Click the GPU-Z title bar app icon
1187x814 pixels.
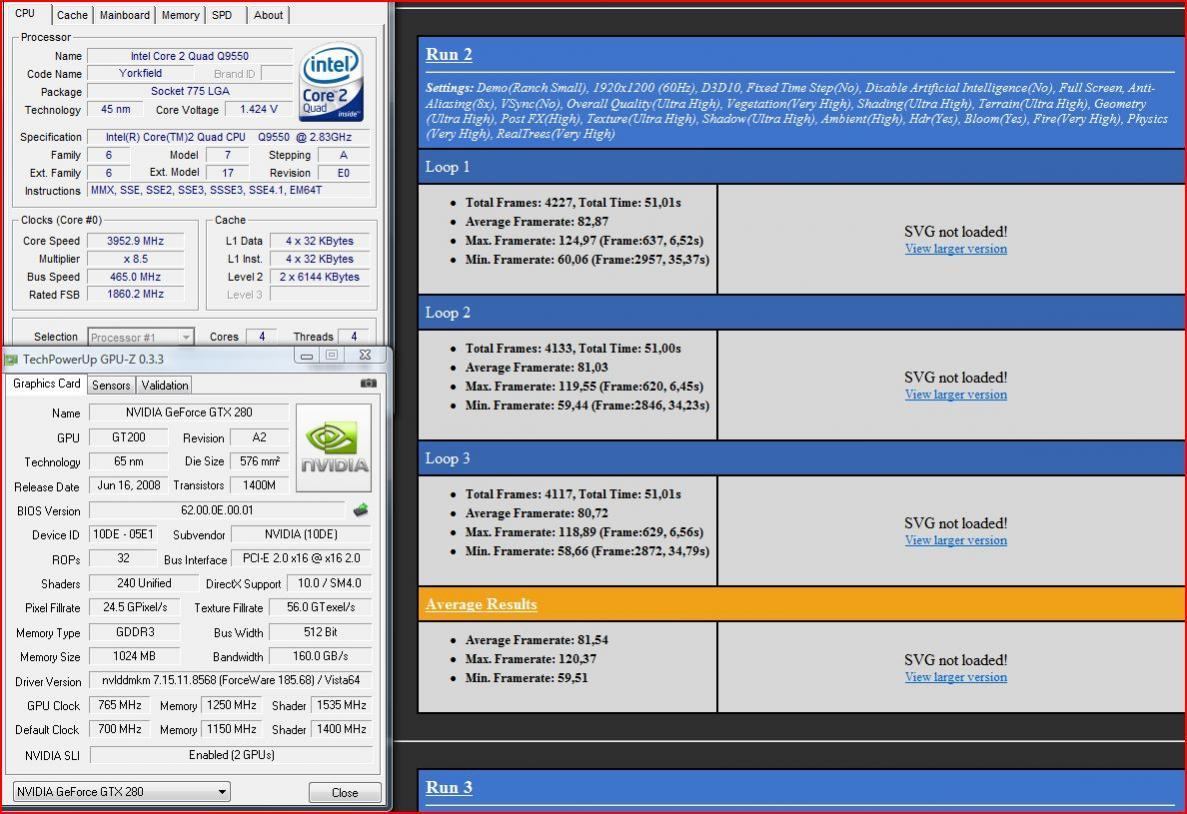tap(11, 359)
